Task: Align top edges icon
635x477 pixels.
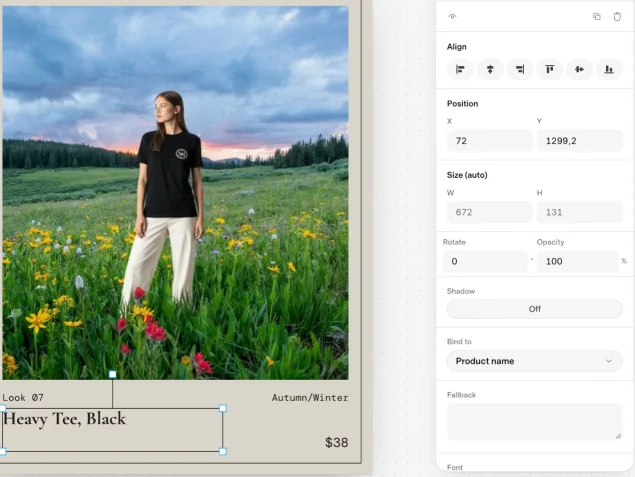Action: coord(550,69)
